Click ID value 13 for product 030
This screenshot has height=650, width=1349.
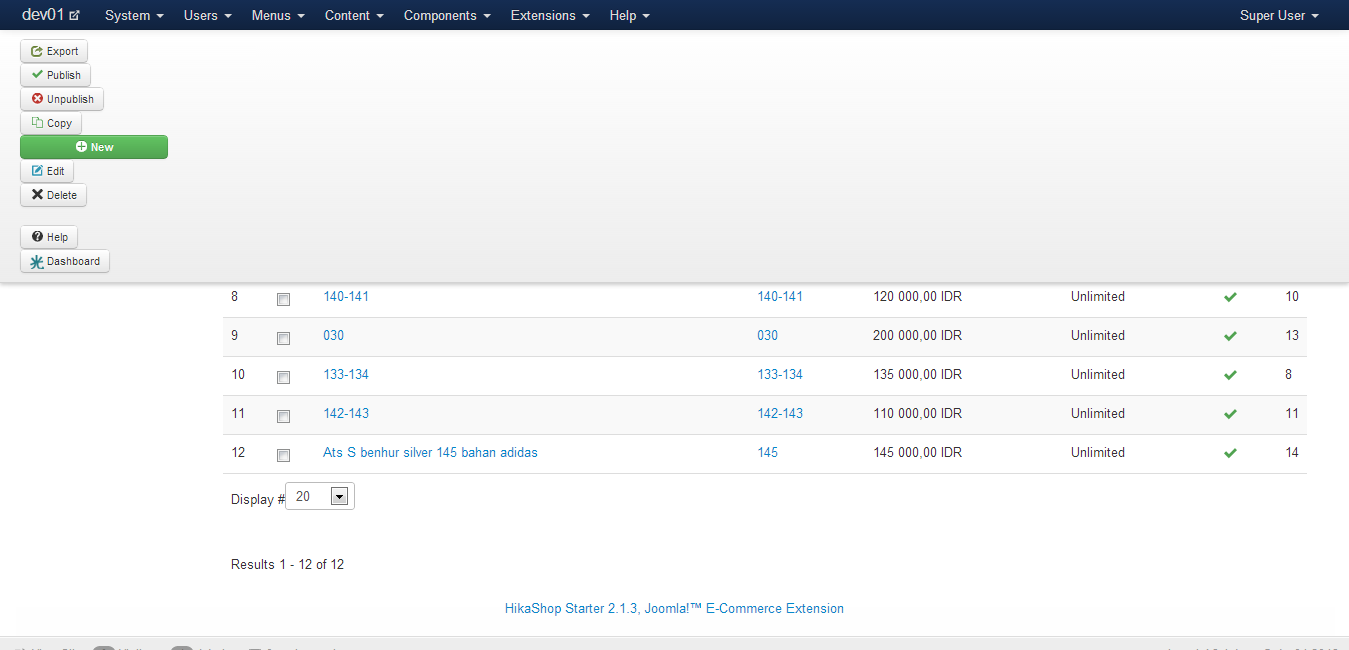(1292, 335)
